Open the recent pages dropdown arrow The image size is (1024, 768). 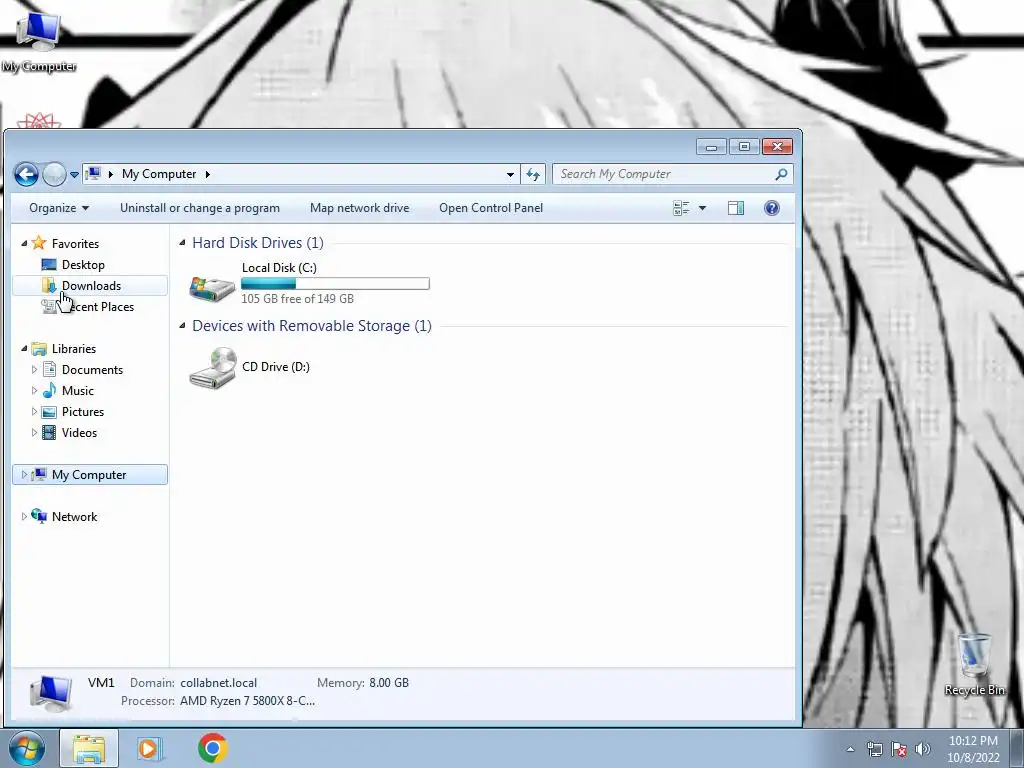click(74, 174)
